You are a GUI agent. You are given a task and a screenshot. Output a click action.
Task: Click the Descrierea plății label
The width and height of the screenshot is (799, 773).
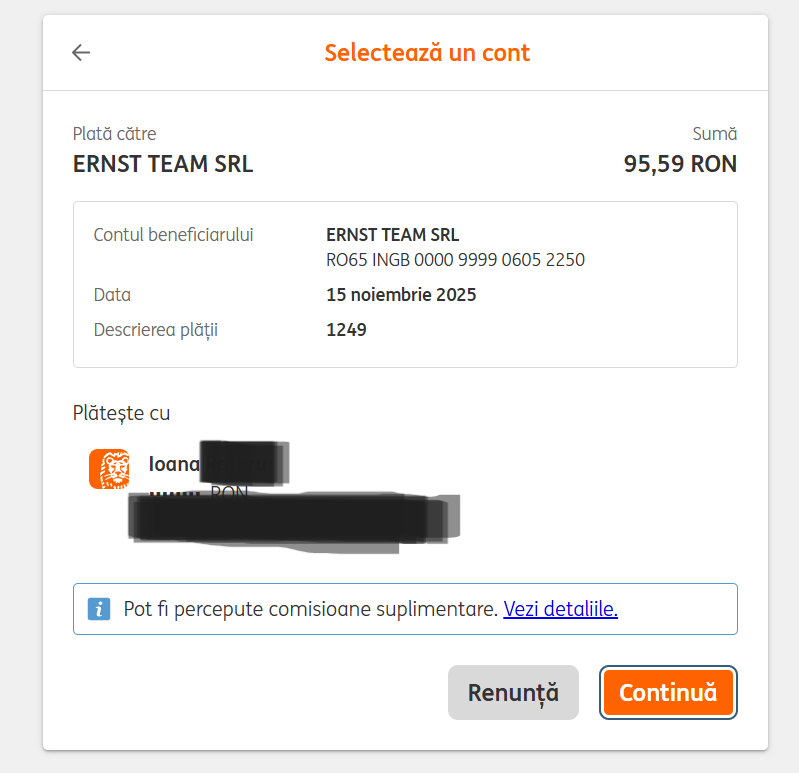[x=155, y=329]
